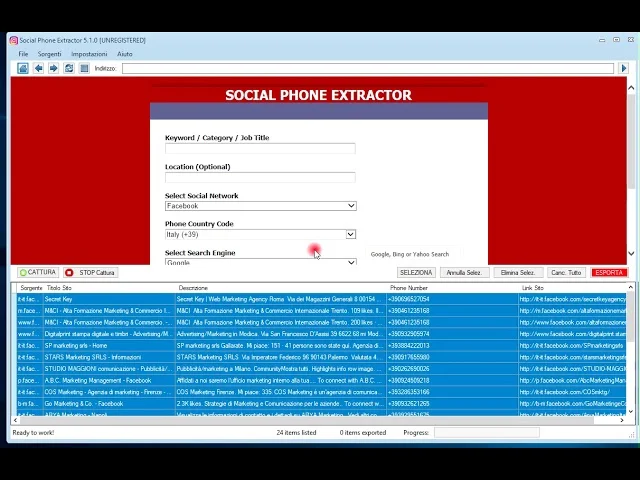Click the home icon in the browser toolbar
The width and height of the screenshot is (640, 480).
(23, 68)
